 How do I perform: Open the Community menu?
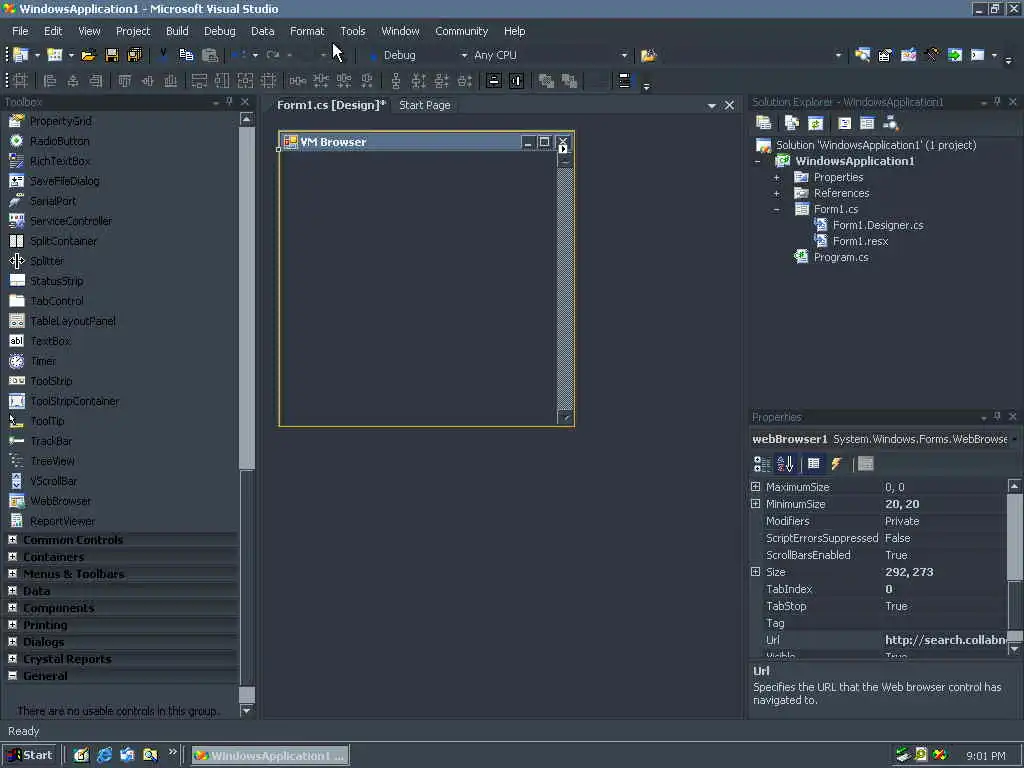point(461,31)
